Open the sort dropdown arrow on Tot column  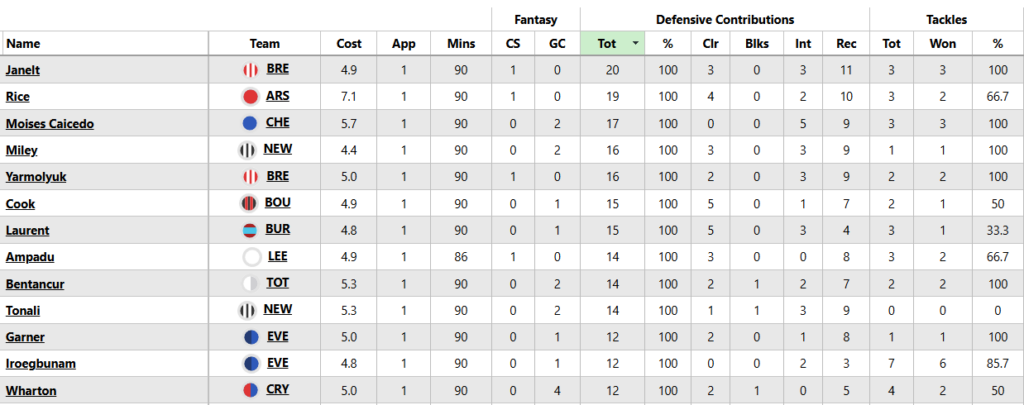636,44
